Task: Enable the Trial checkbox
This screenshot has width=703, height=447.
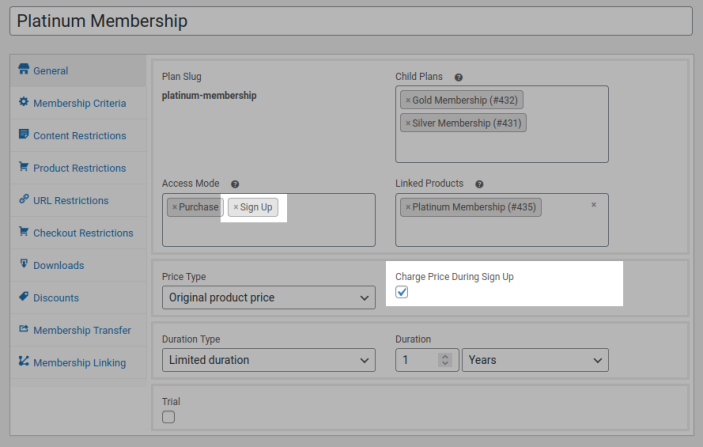Action: click(169, 417)
